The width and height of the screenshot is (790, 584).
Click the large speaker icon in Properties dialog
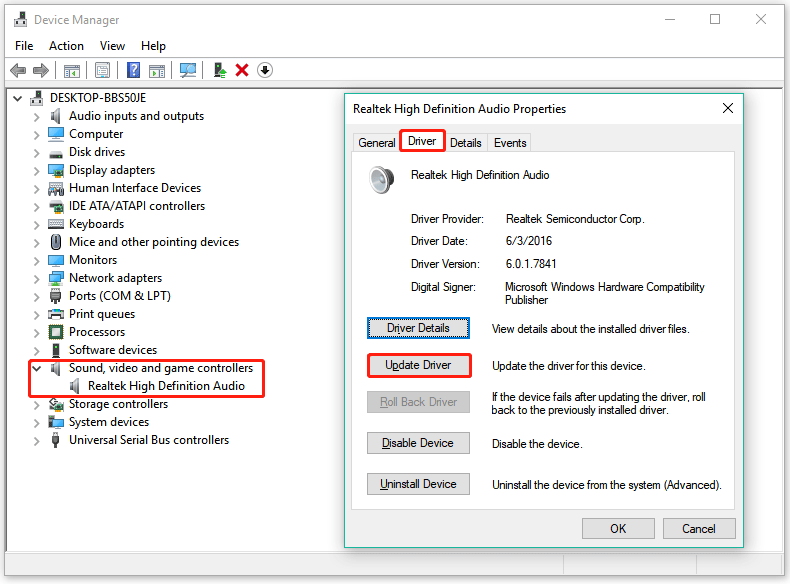381,179
